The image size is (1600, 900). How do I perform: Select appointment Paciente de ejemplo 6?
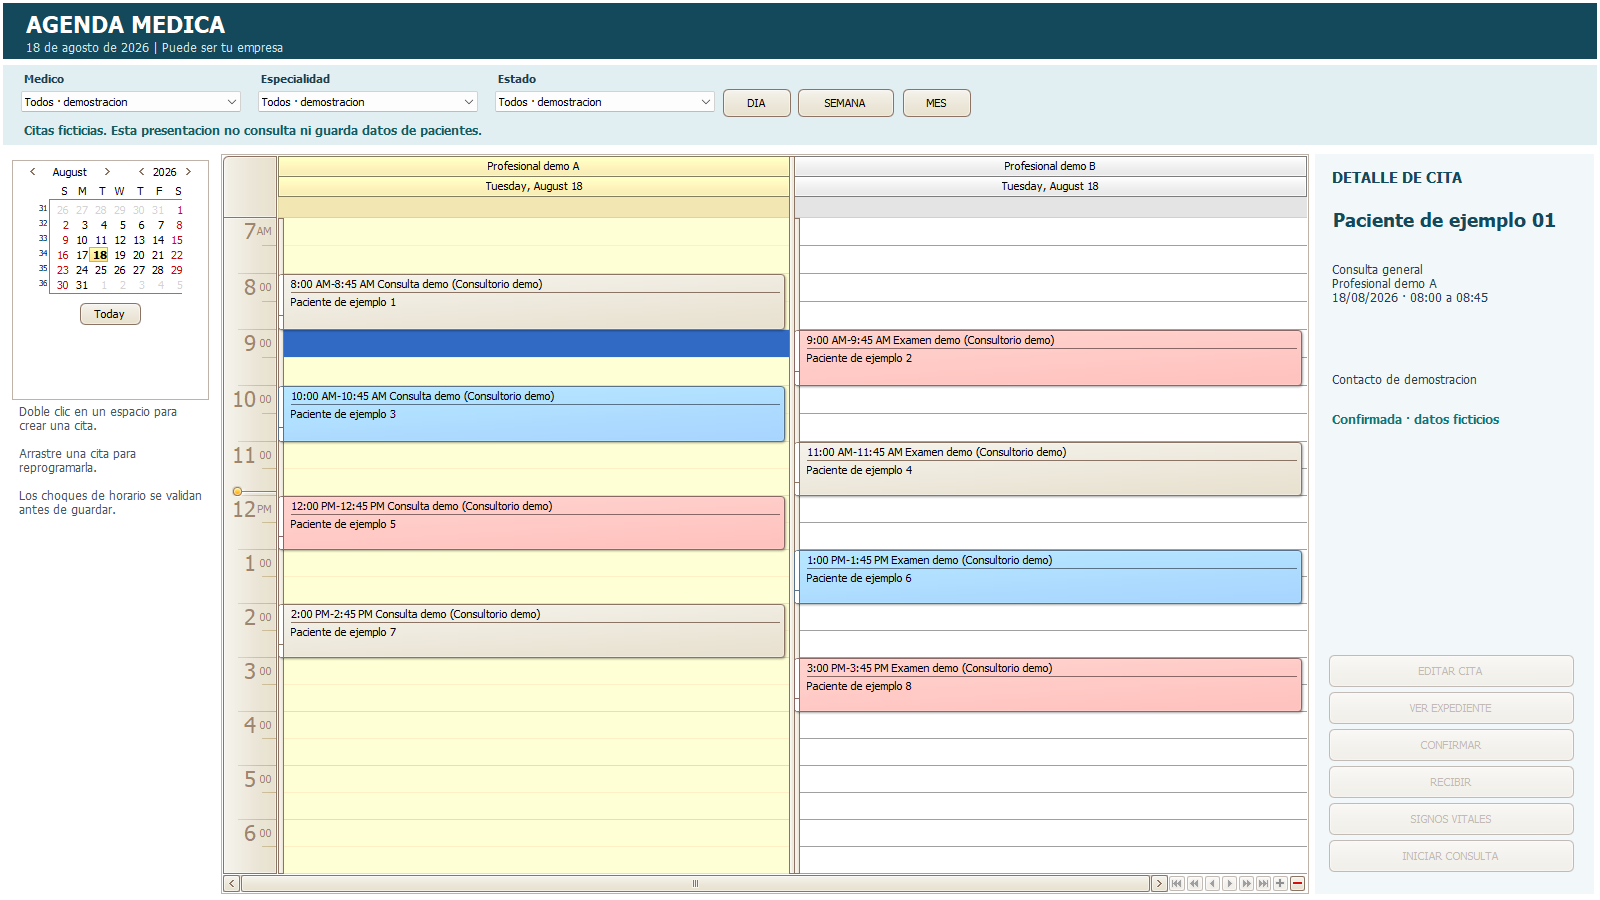click(1050, 577)
